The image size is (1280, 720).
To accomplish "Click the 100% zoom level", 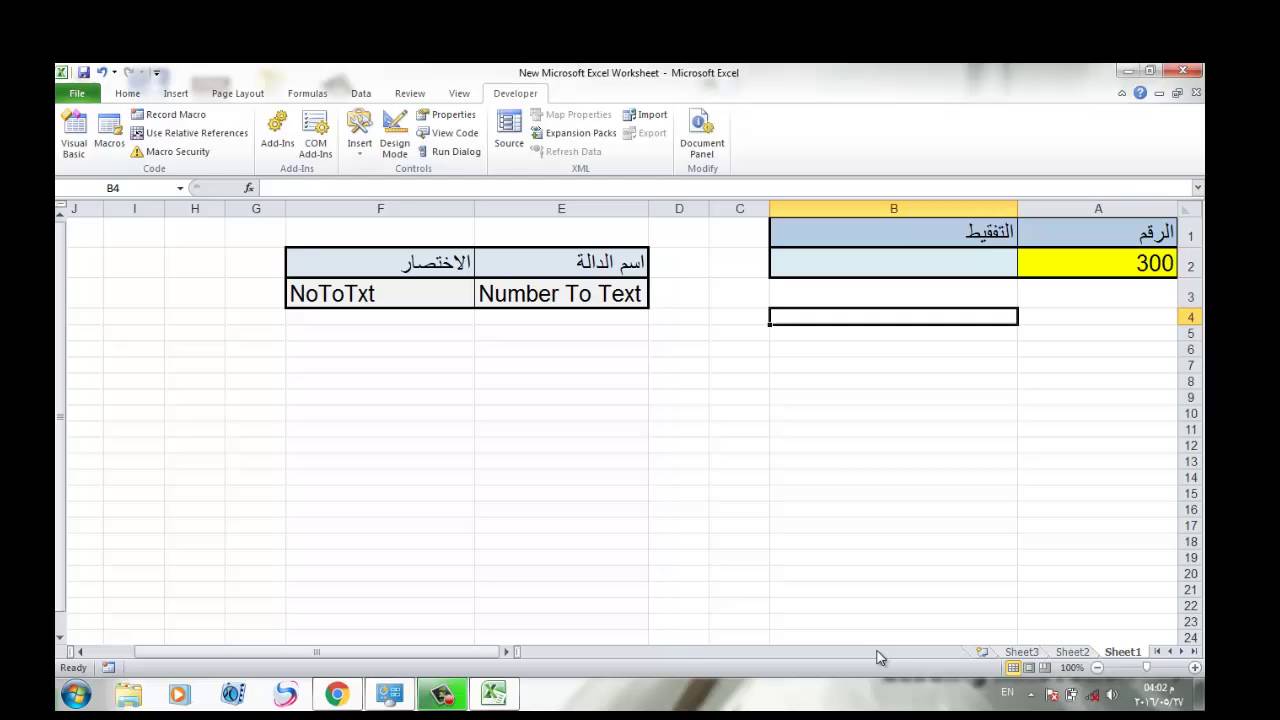I will click(1072, 667).
